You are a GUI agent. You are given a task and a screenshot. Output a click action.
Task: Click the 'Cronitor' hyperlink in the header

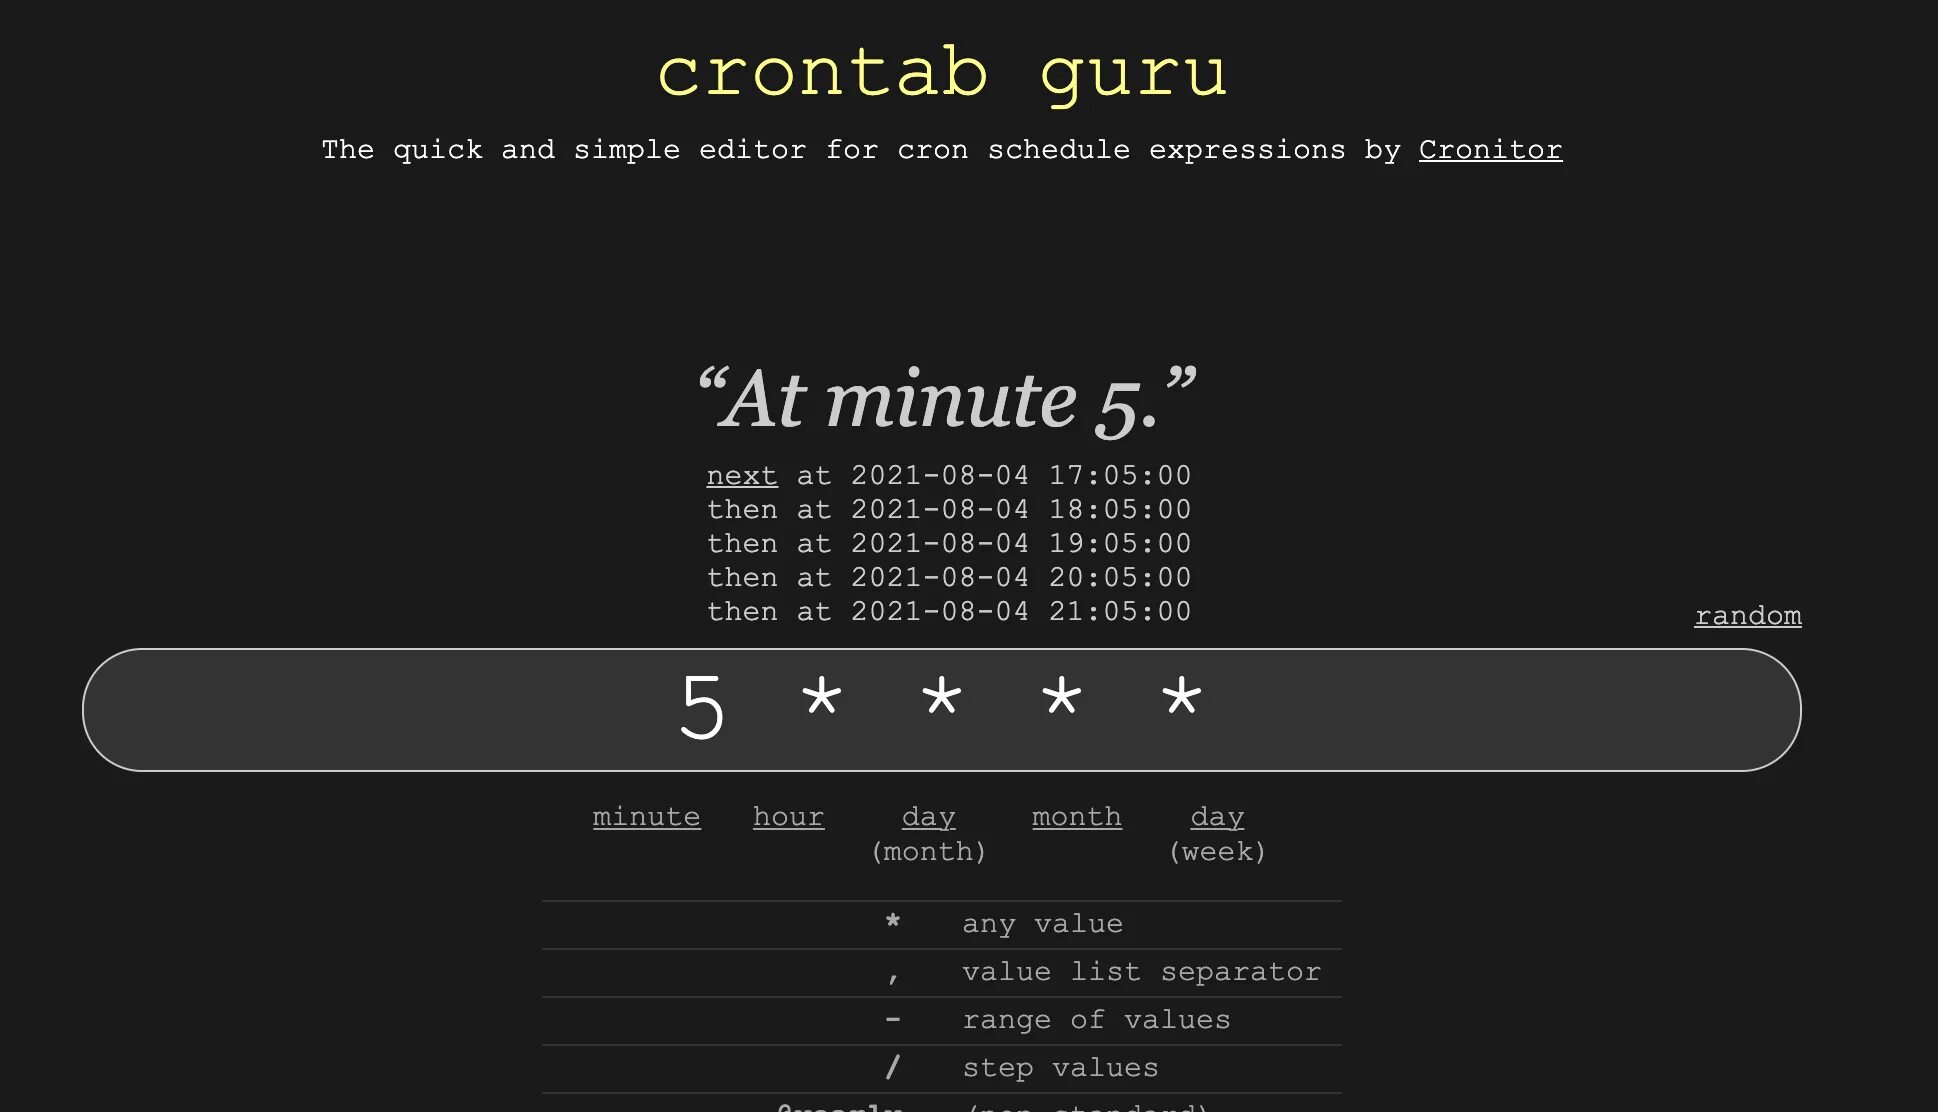[1492, 149]
